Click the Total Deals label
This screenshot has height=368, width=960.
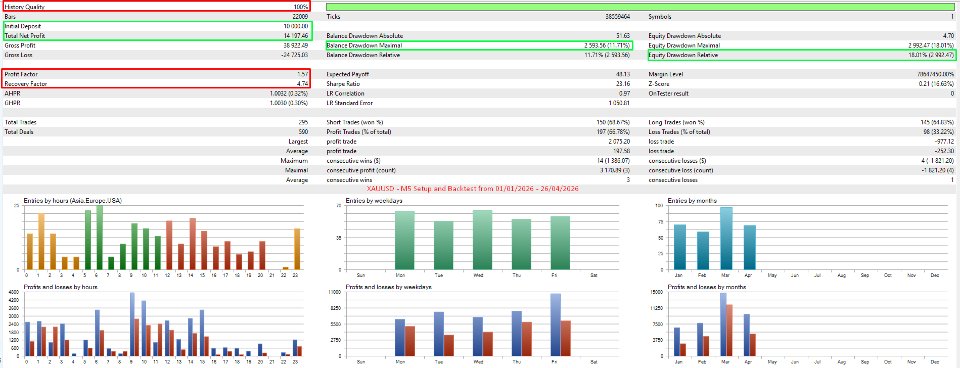pos(19,132)
